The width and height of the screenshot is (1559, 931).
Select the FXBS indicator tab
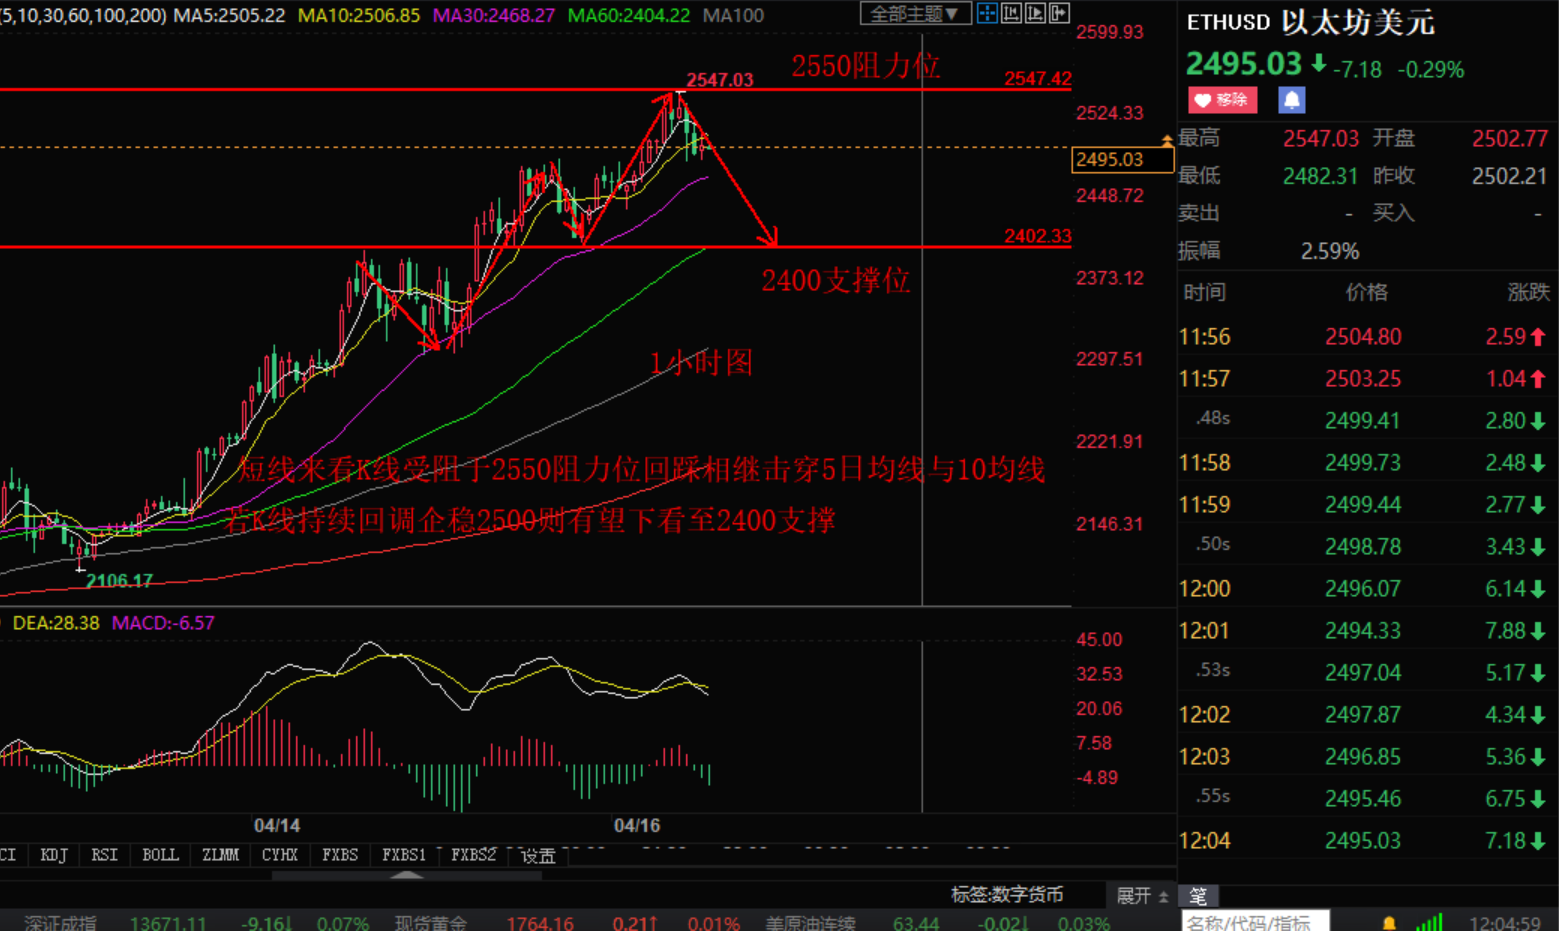pyautogui.click(x=340, y=855)
